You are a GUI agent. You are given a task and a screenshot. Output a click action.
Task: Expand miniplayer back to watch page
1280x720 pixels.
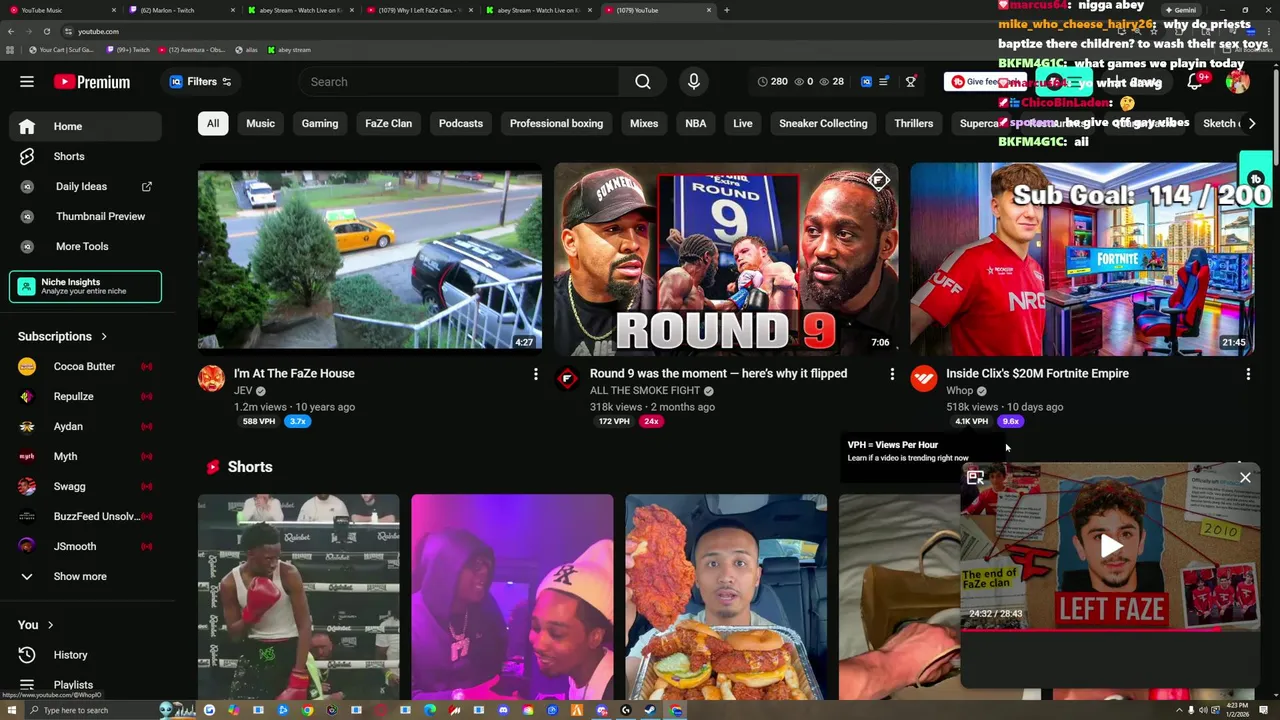(x=976, y=478)
